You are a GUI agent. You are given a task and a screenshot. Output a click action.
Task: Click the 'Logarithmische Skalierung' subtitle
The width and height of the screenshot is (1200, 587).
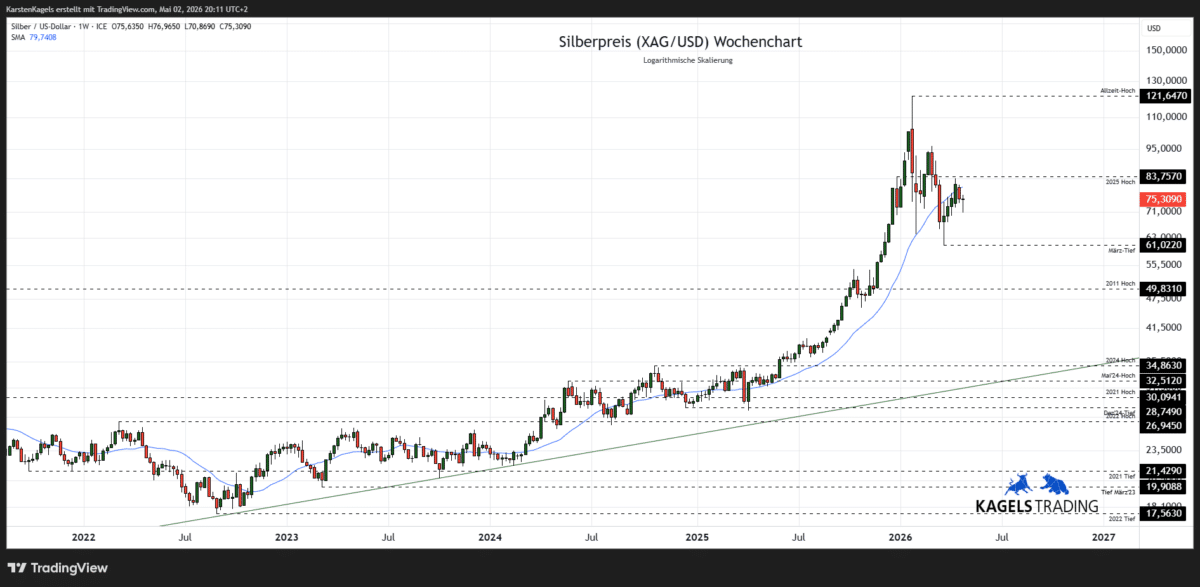pyautogui.click(x=688, y=61)
